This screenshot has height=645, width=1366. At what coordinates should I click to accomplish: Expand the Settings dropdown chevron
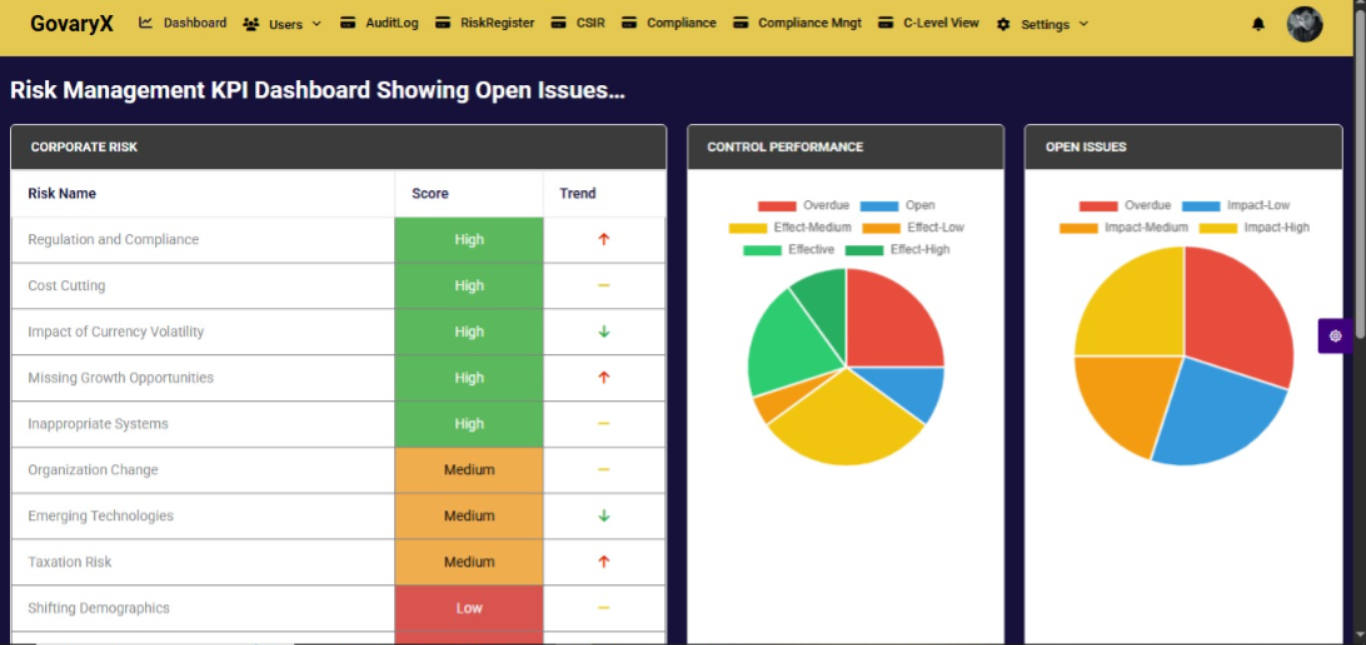1084,23
